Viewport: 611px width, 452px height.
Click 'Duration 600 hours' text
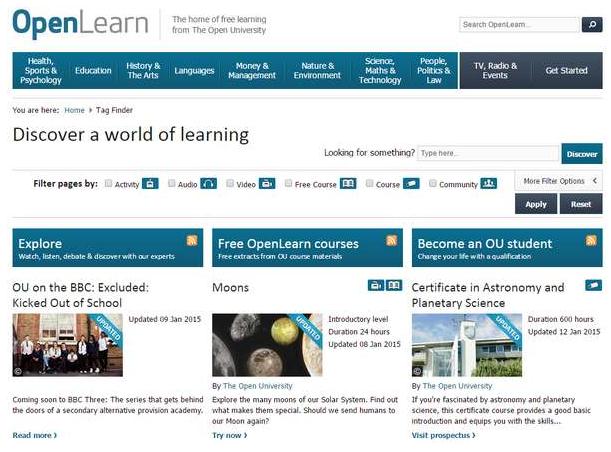click(561, 319)
